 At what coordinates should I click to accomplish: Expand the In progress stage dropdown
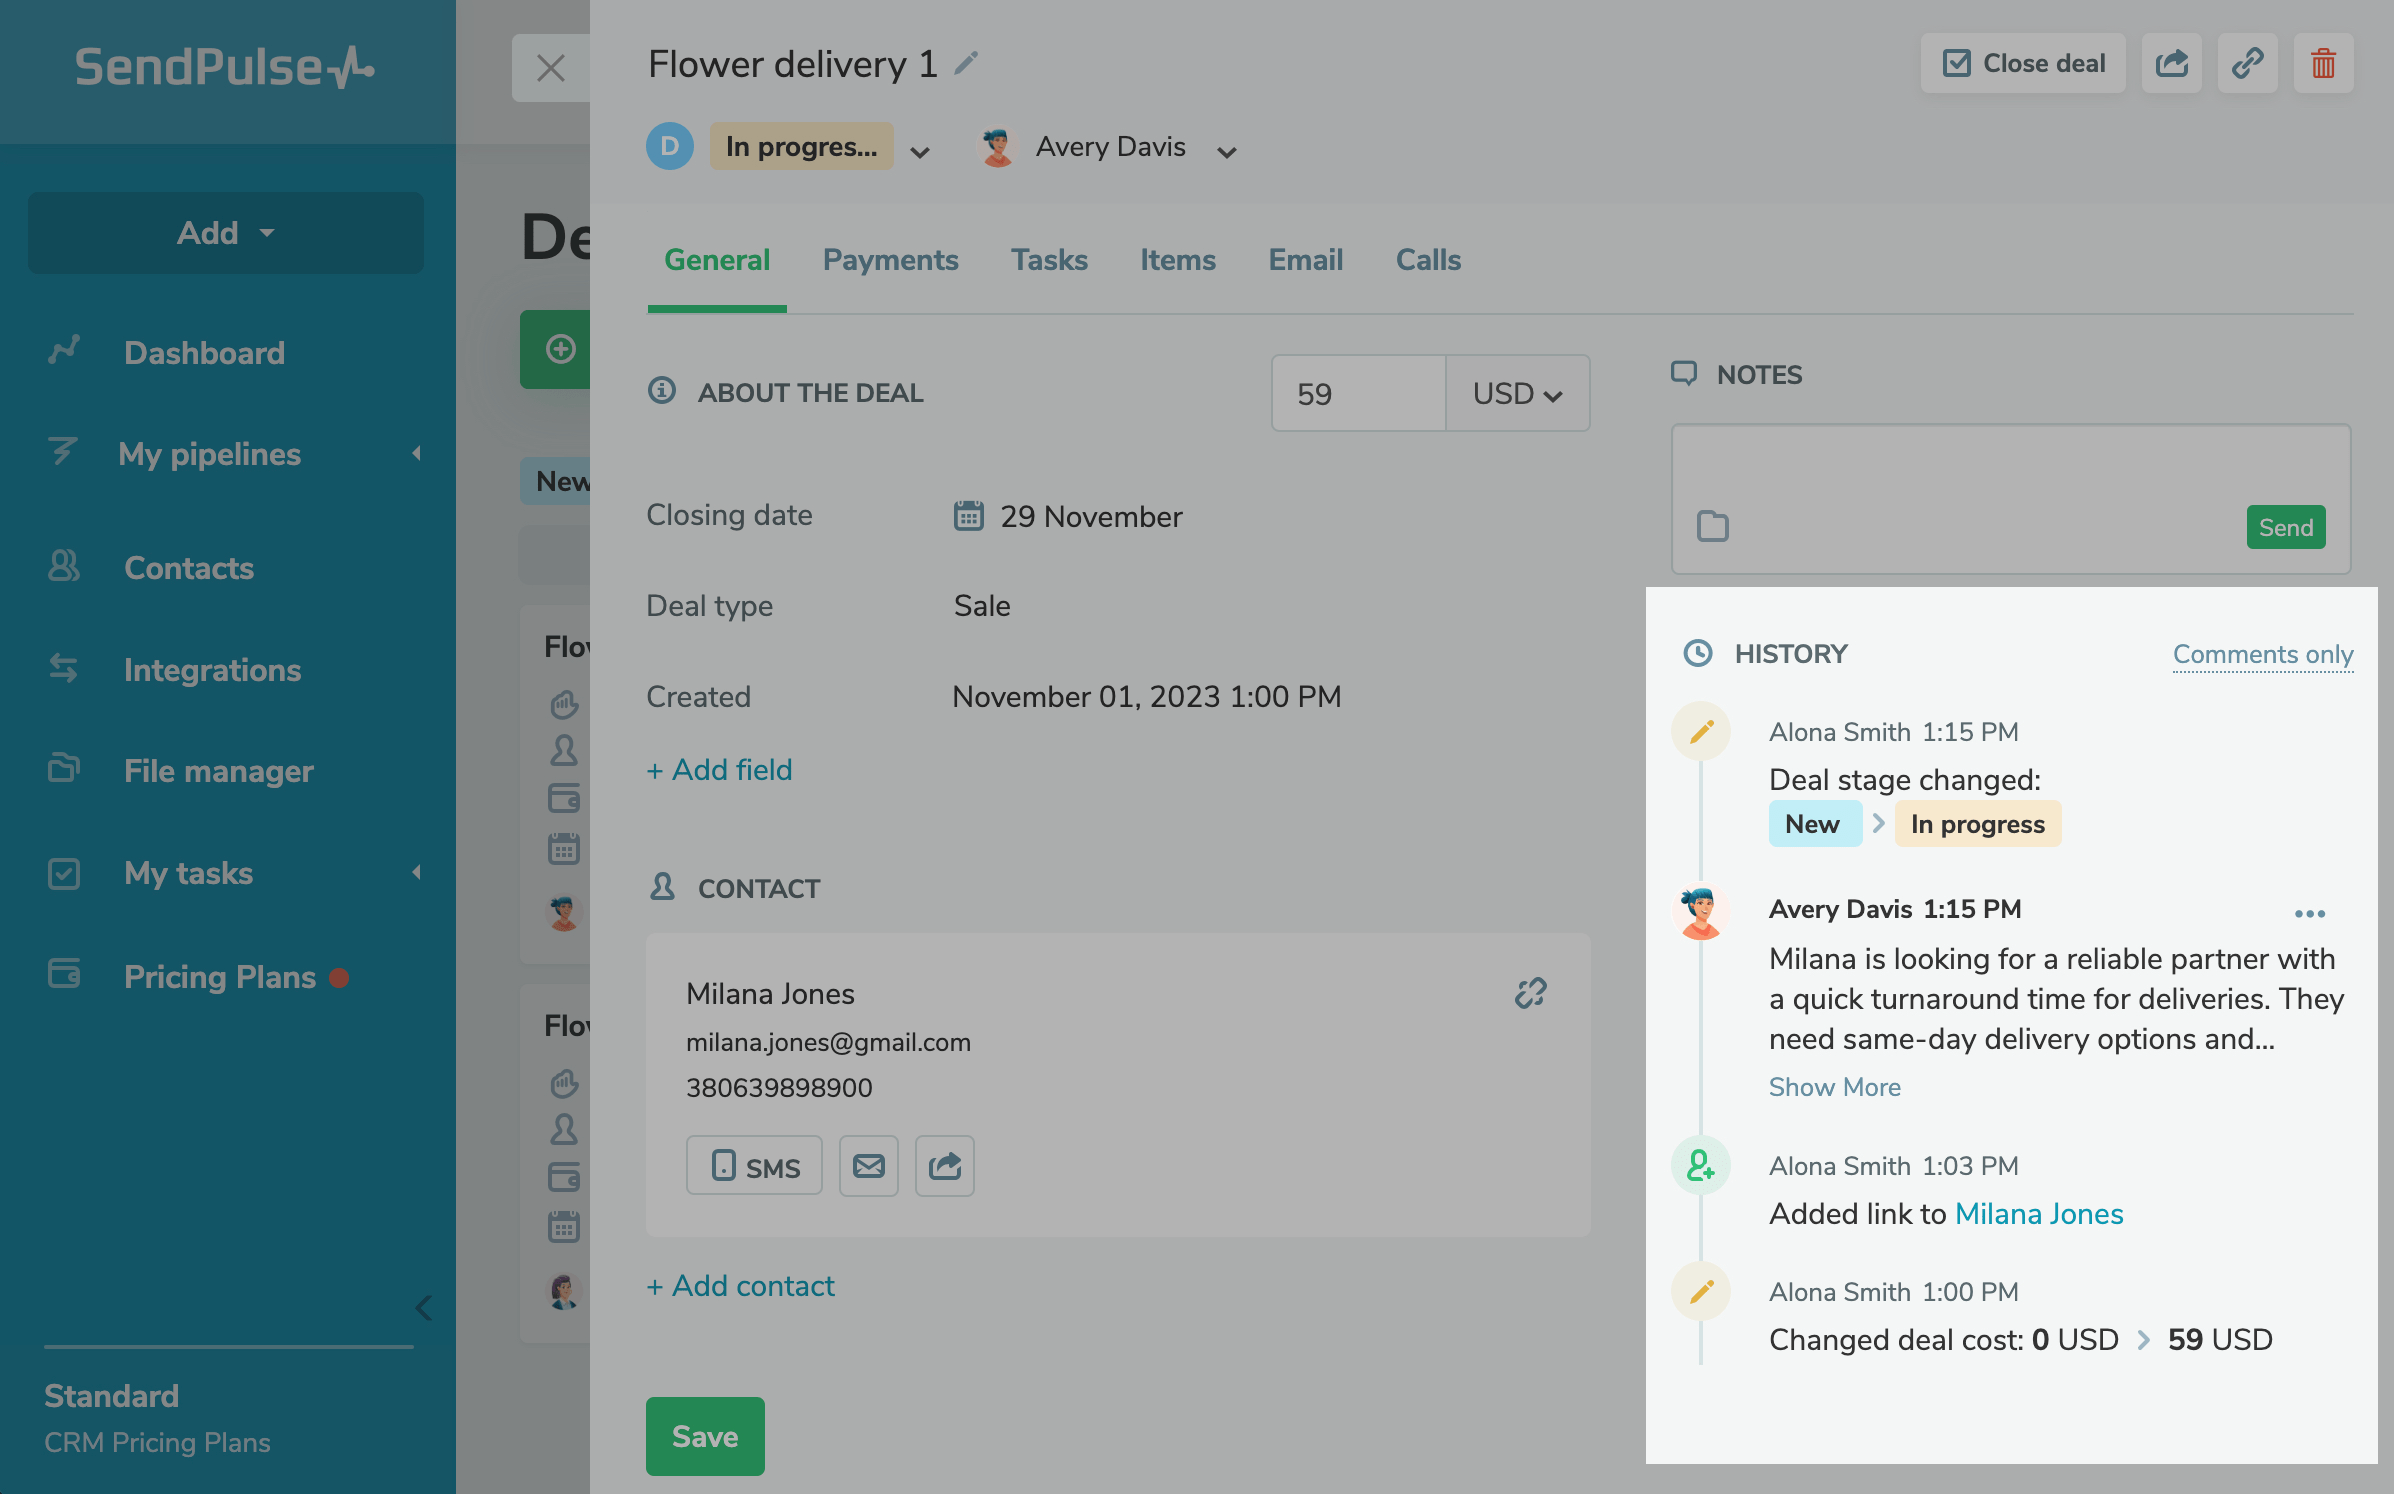[920, 152]
